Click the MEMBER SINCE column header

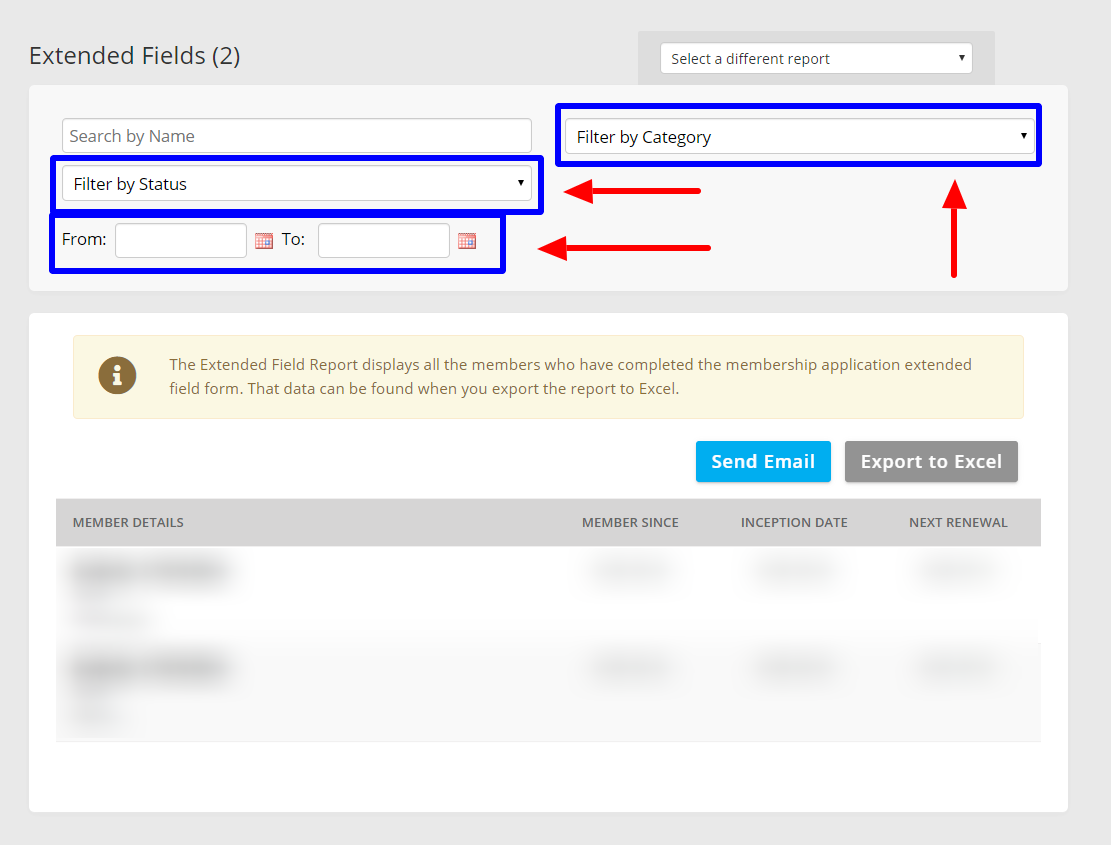(630, 522)
